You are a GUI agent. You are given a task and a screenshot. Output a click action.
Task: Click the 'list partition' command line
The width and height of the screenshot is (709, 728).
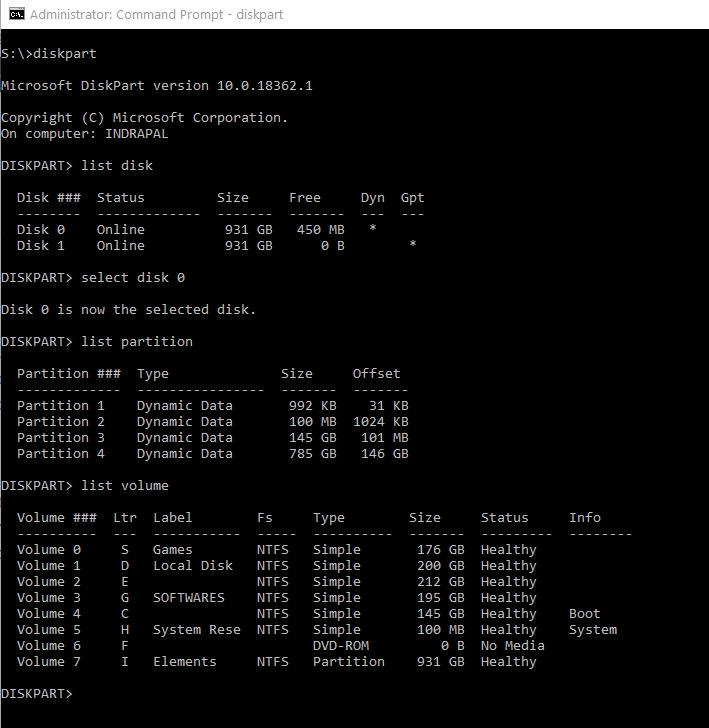pos(97,342)
